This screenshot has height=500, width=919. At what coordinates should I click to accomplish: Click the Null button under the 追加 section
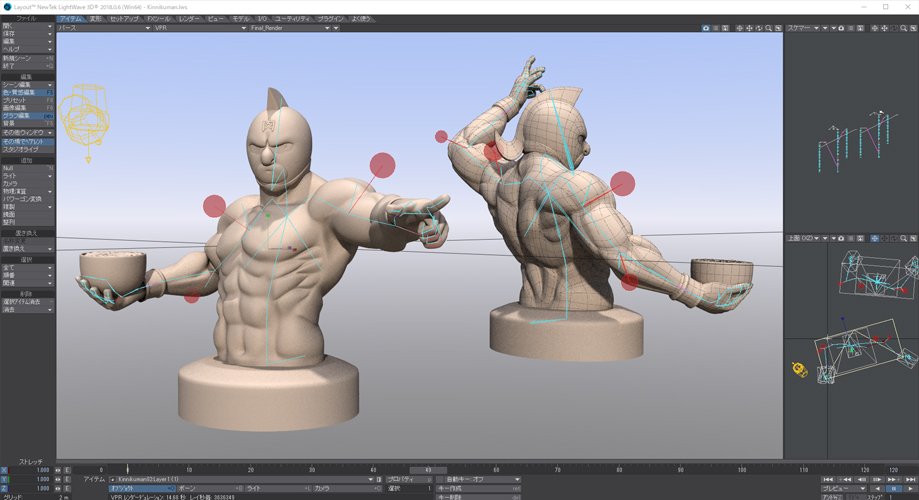click(27, 168)
